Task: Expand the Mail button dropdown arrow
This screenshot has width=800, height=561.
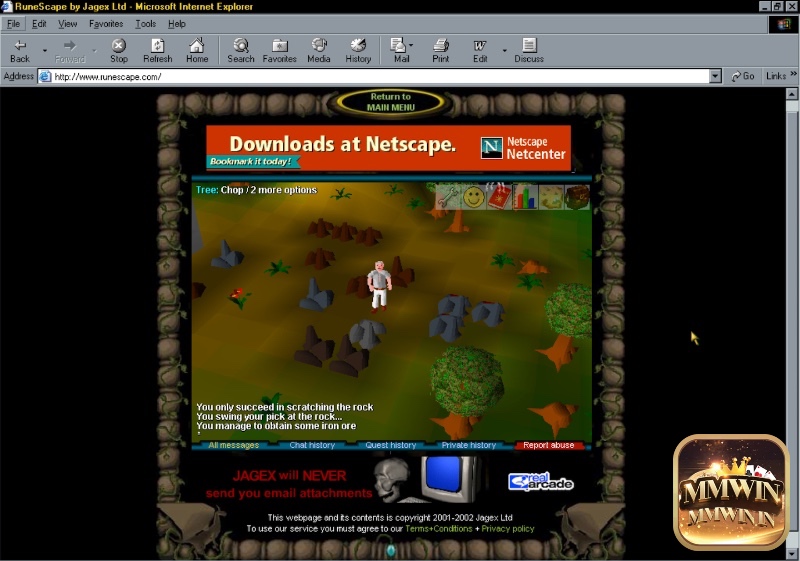Action: point(411,45)
